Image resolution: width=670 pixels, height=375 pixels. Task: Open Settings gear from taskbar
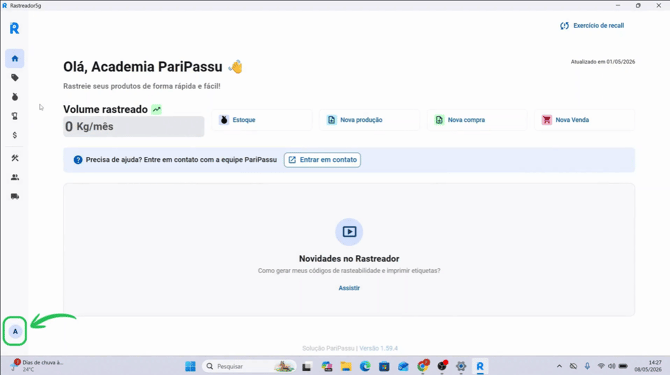coord(461,366)
